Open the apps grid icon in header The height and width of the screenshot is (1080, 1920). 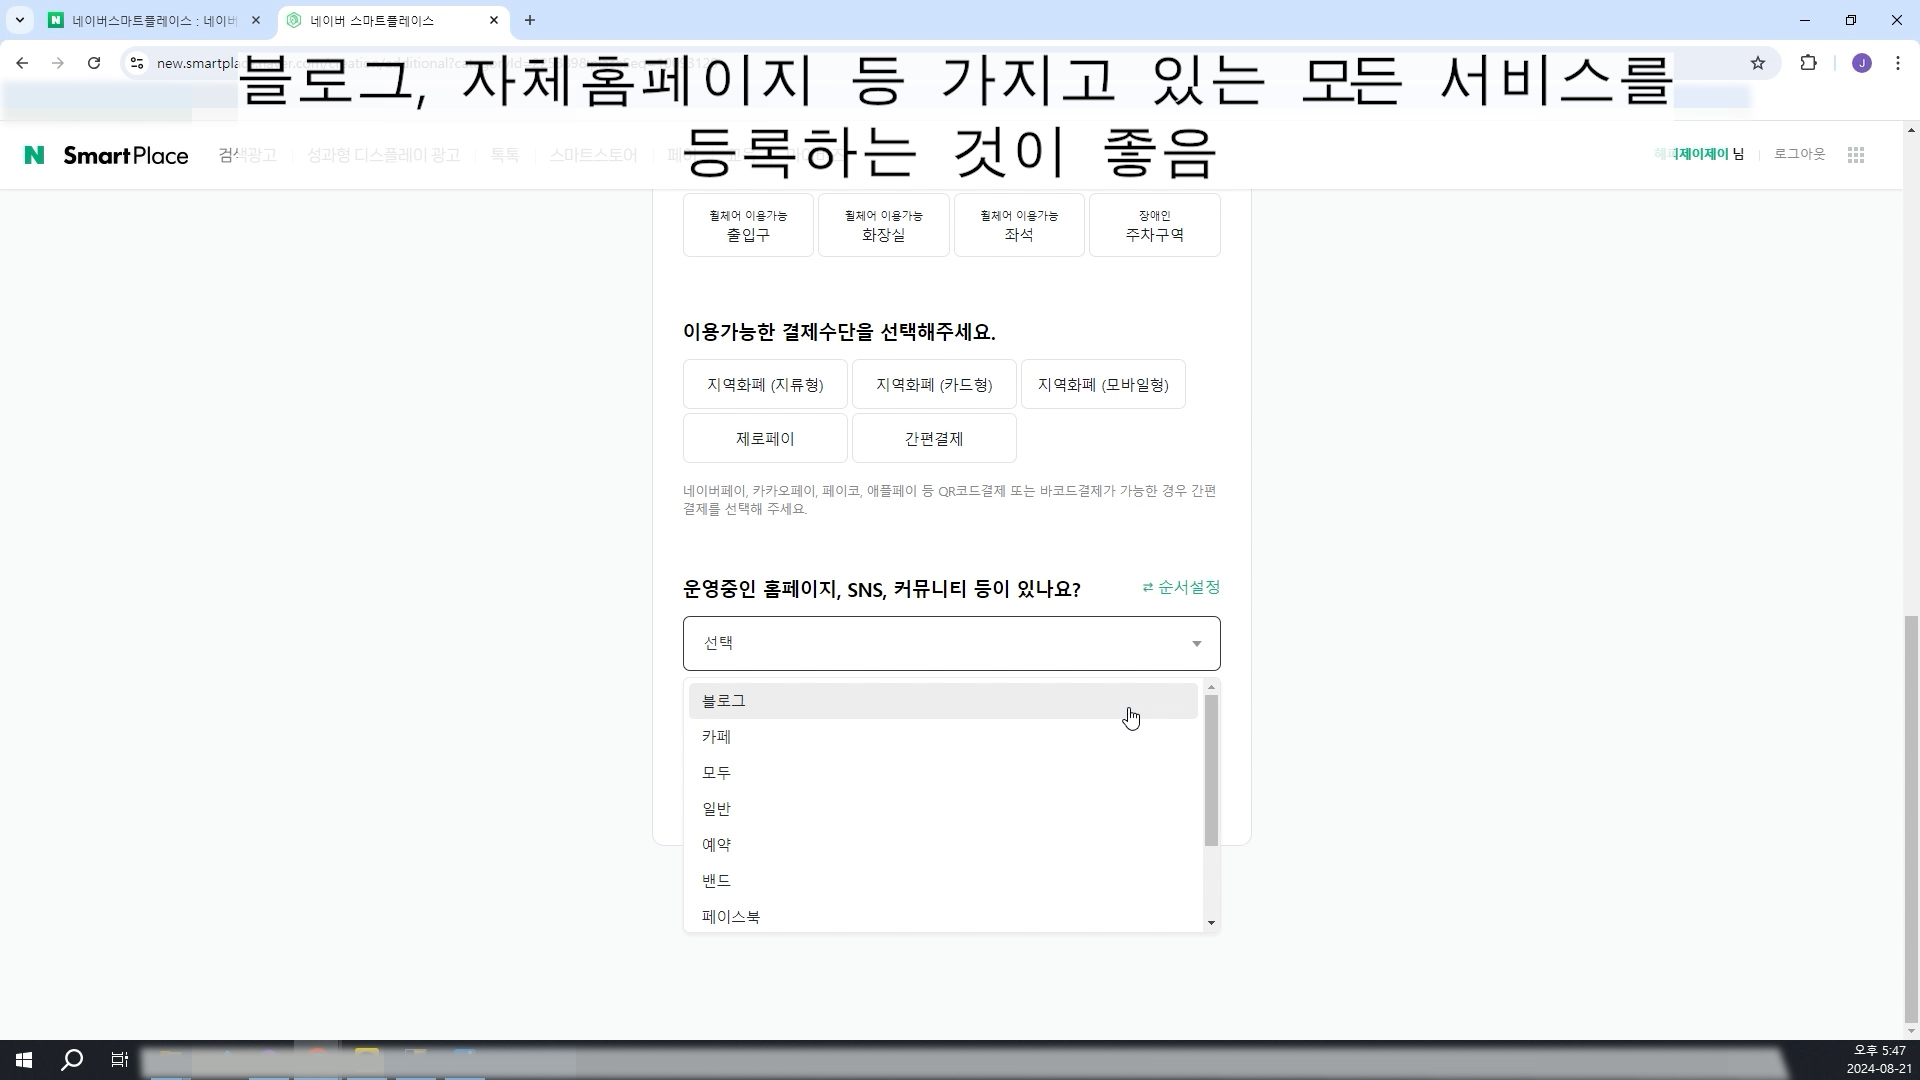point(1856,155)
